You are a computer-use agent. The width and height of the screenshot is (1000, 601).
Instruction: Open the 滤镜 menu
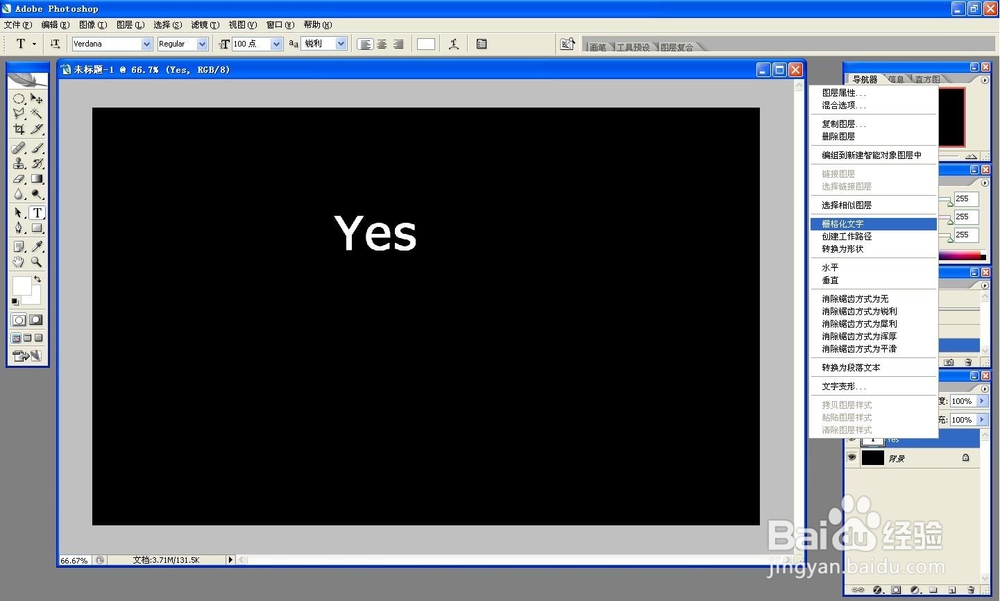pyautogui.click(x=205, y=25)
